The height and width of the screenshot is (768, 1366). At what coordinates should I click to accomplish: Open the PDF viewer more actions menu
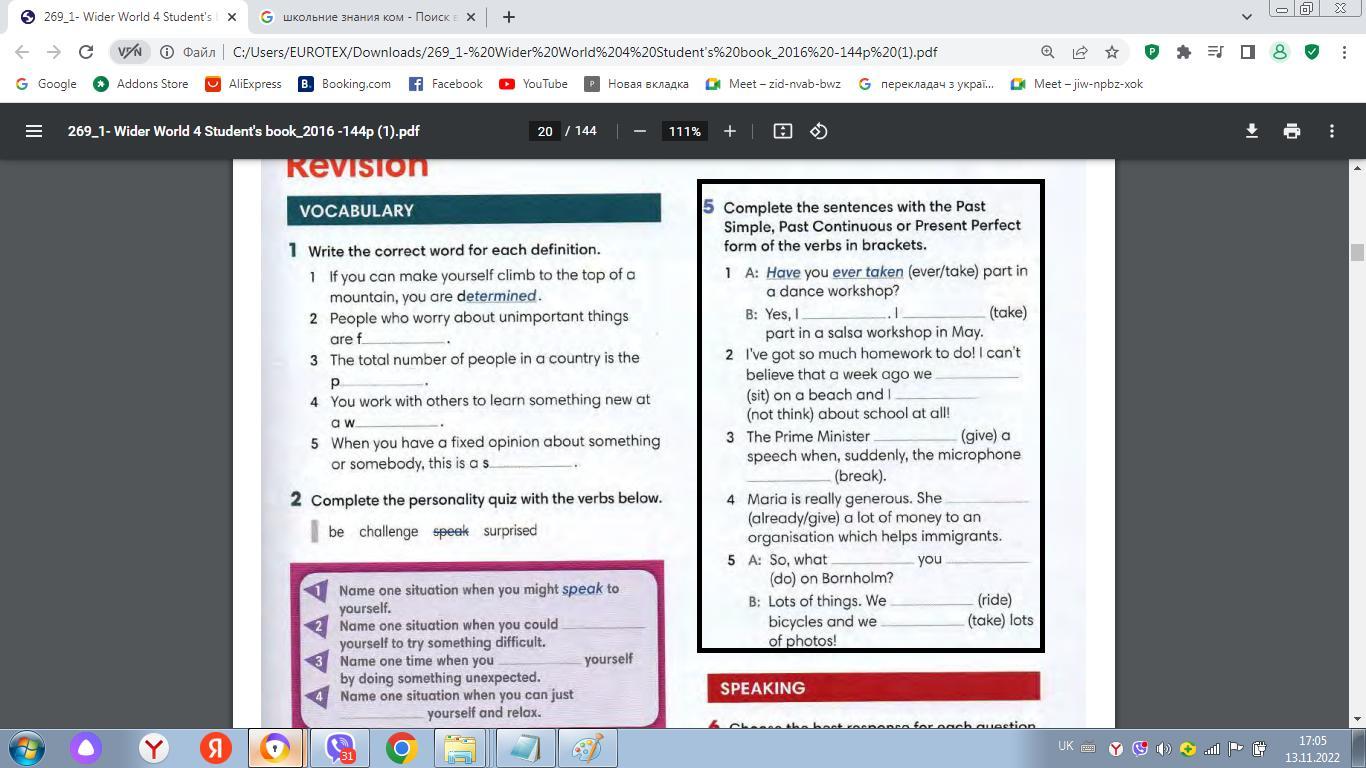coord(1332,131)
